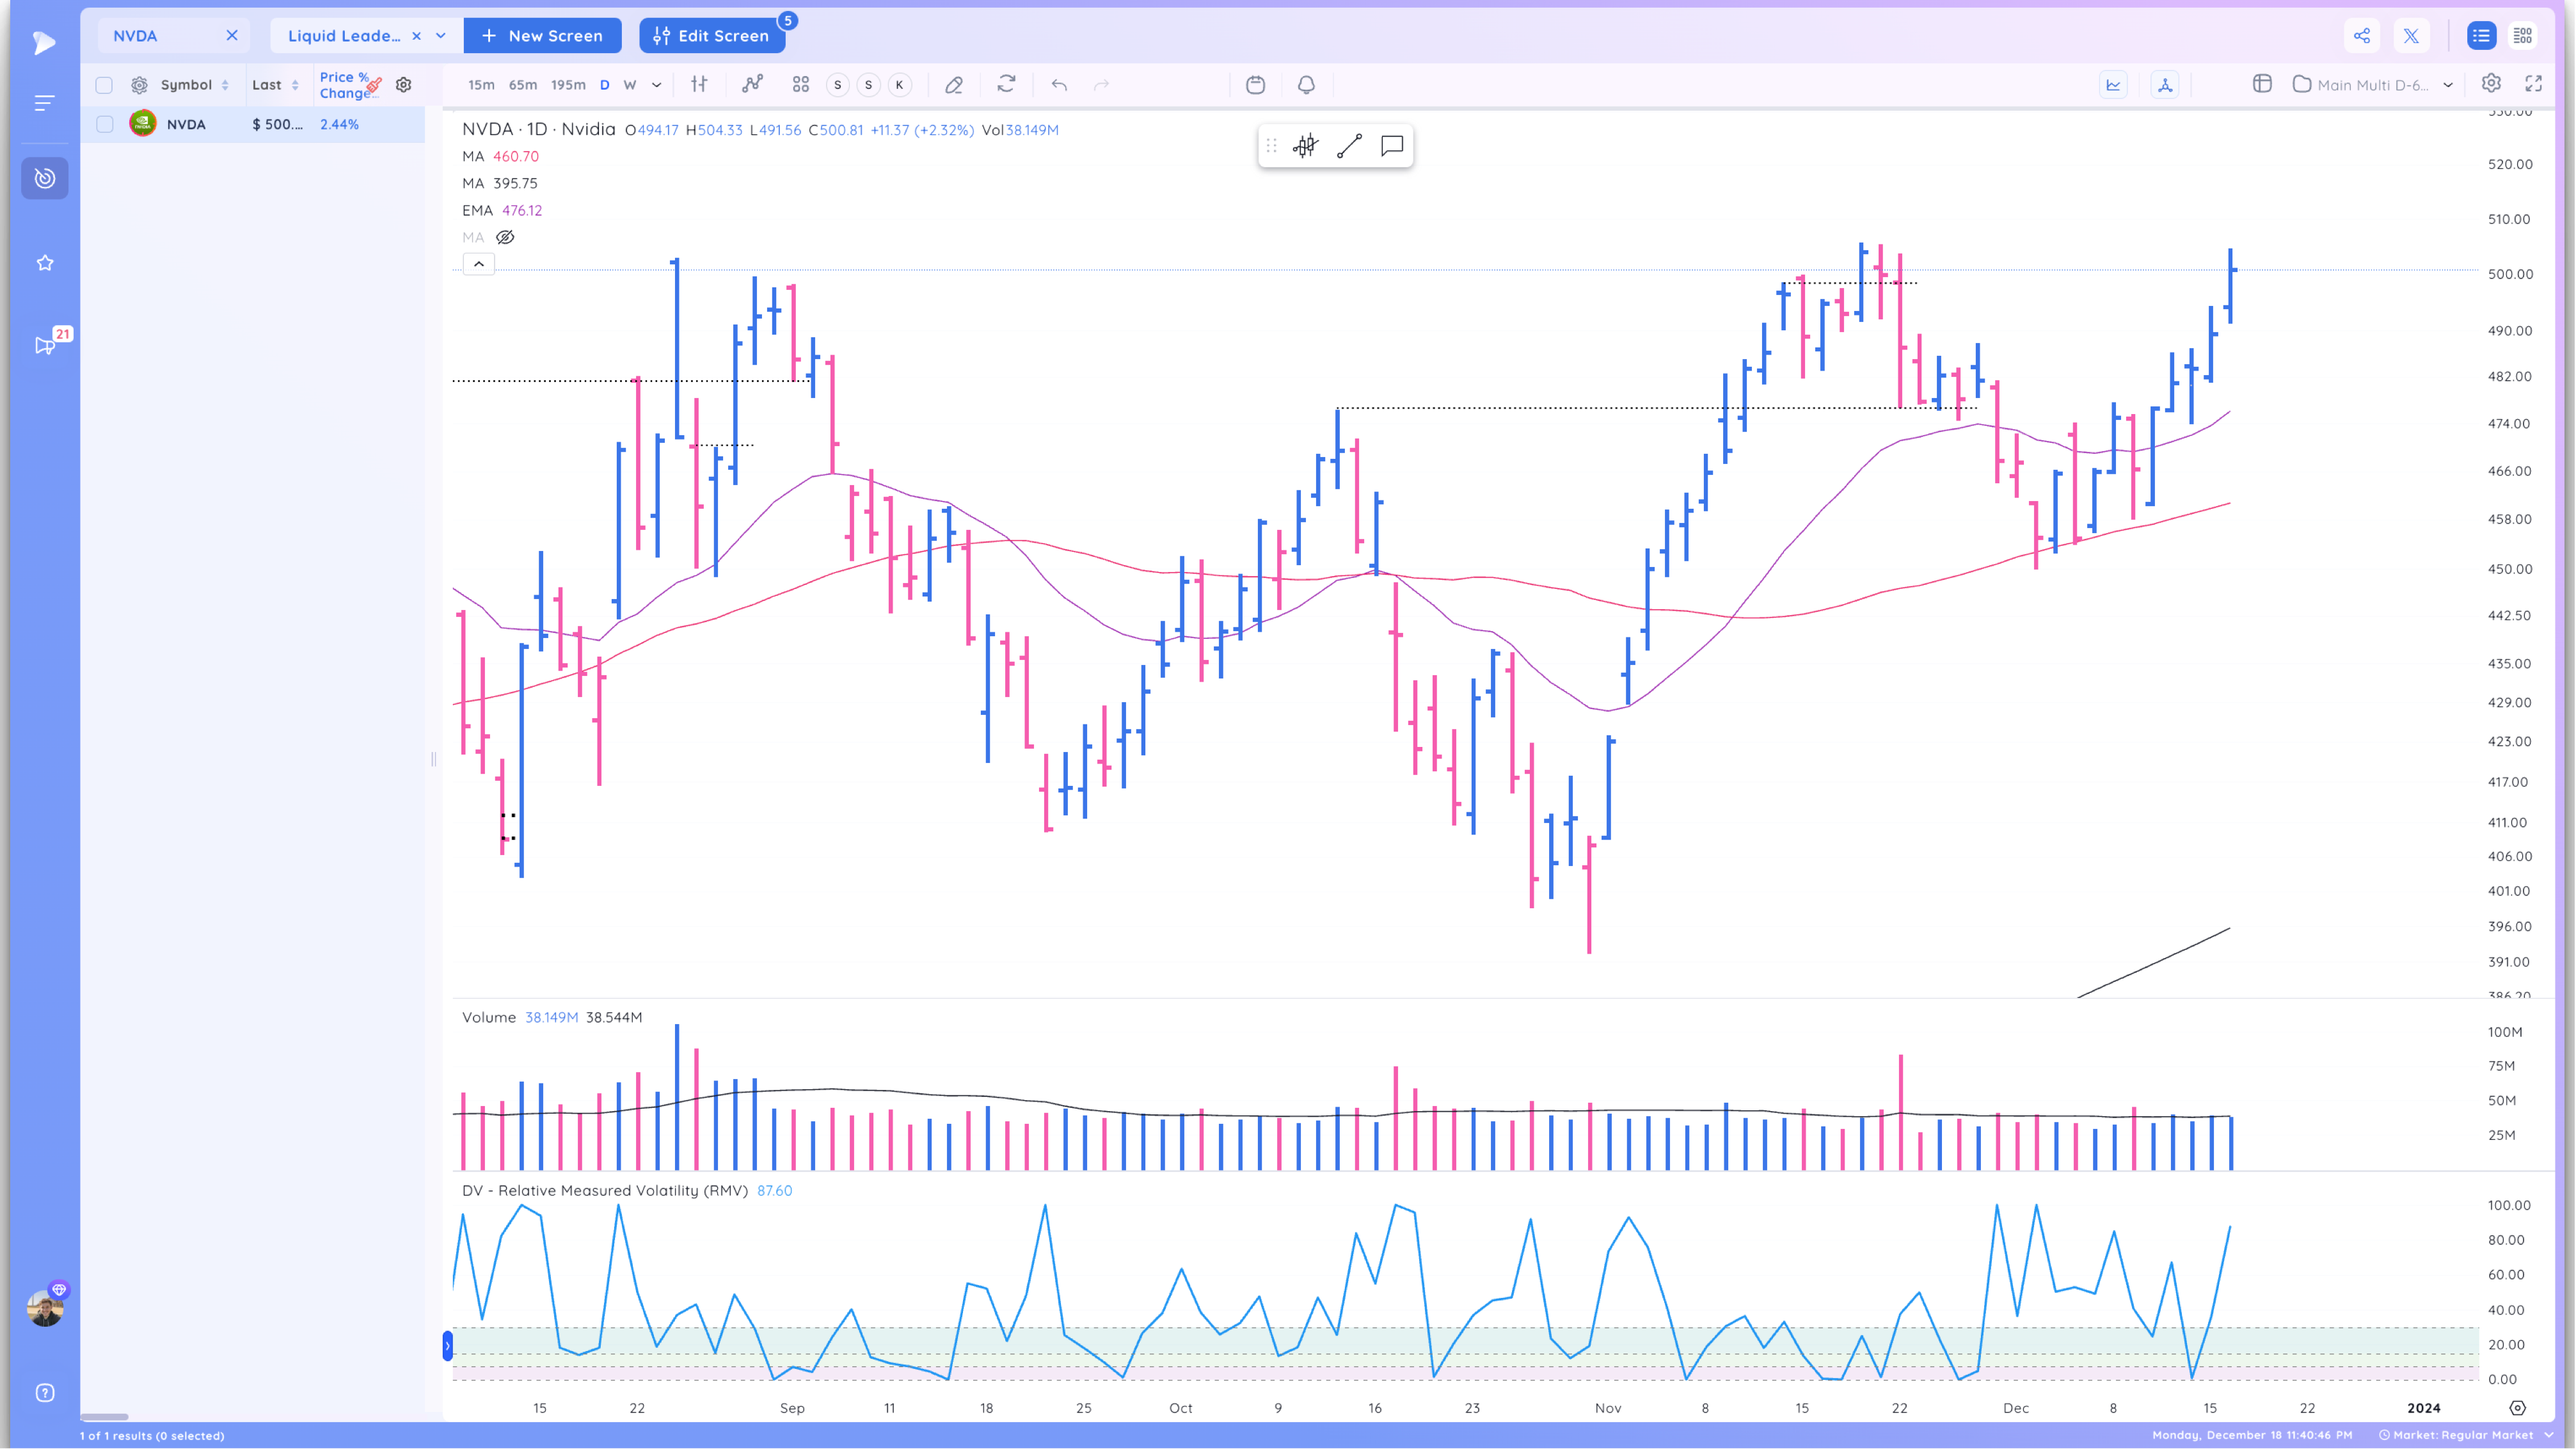2576x1449 pixels.
Task: Select the daily D timeframe
Action: (x=605, y=85)
